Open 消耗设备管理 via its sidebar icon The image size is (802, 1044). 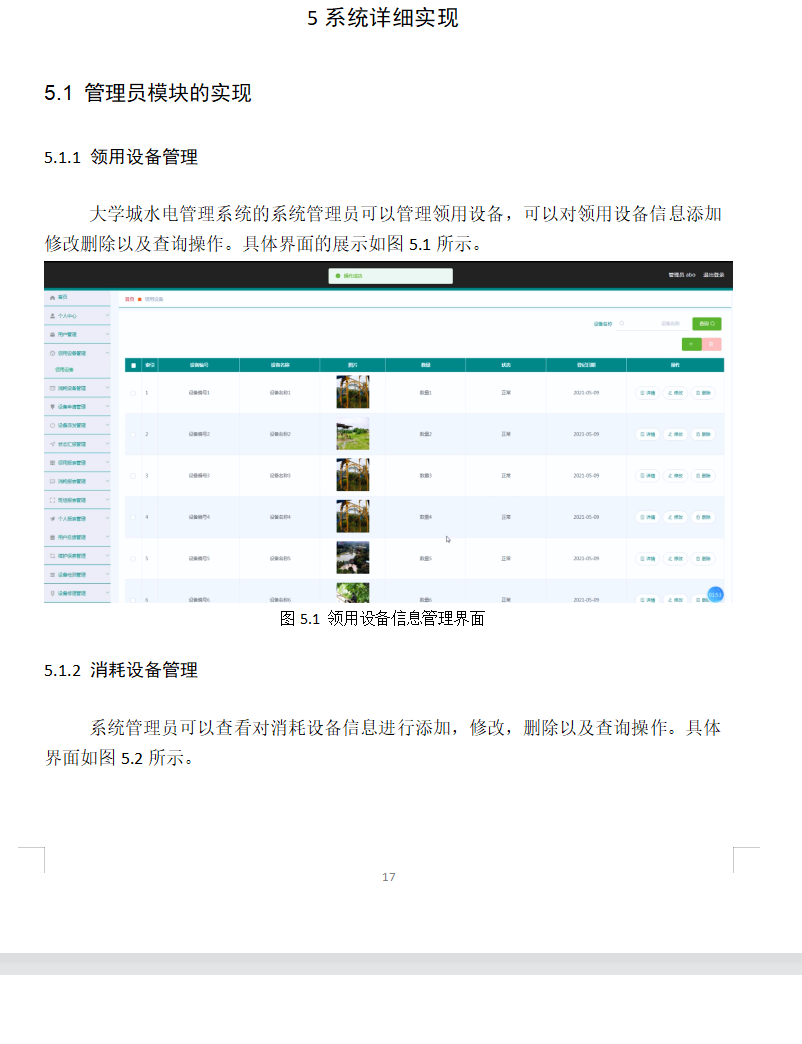coord(51,388)
